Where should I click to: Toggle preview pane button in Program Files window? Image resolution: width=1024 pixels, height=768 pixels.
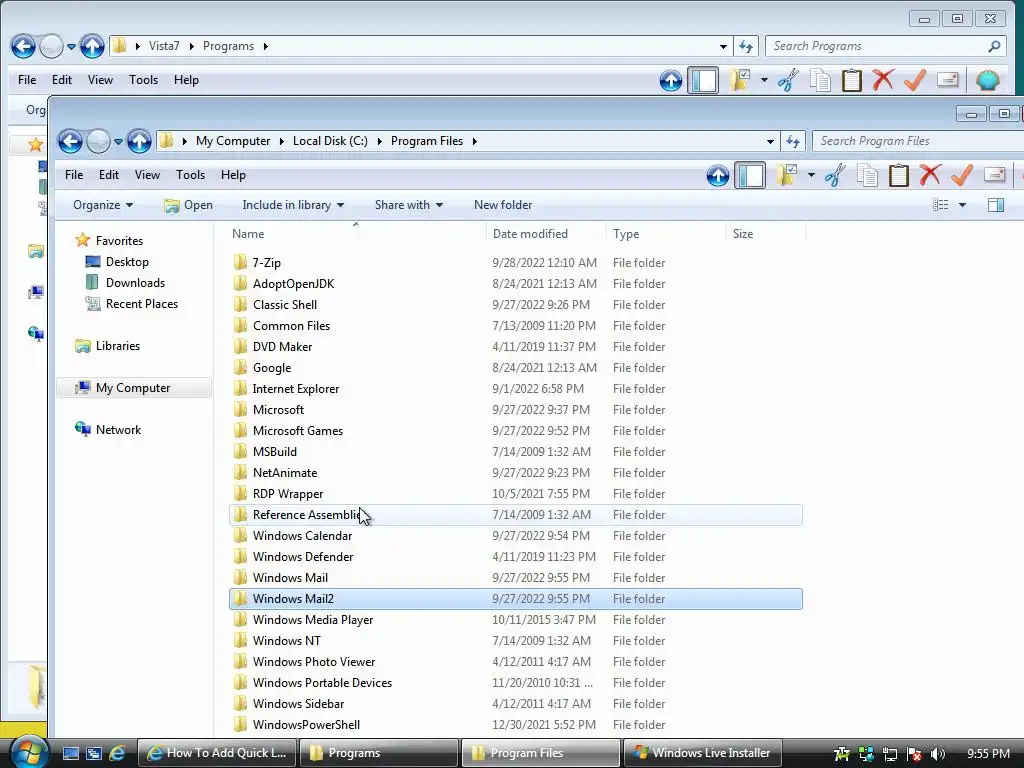point(996,205)
